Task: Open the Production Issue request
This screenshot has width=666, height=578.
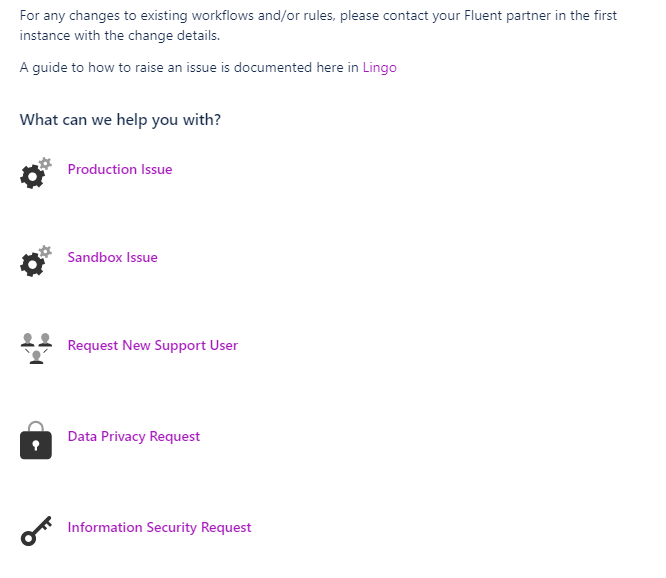Action: 120,169
